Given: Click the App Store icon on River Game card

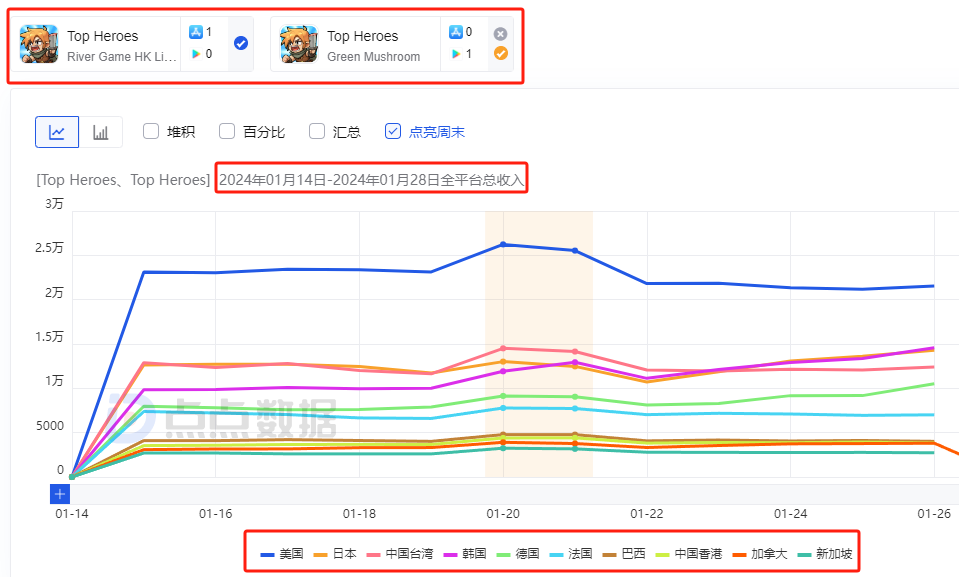Looking at the screenshot, I should (x=196, y=32).
